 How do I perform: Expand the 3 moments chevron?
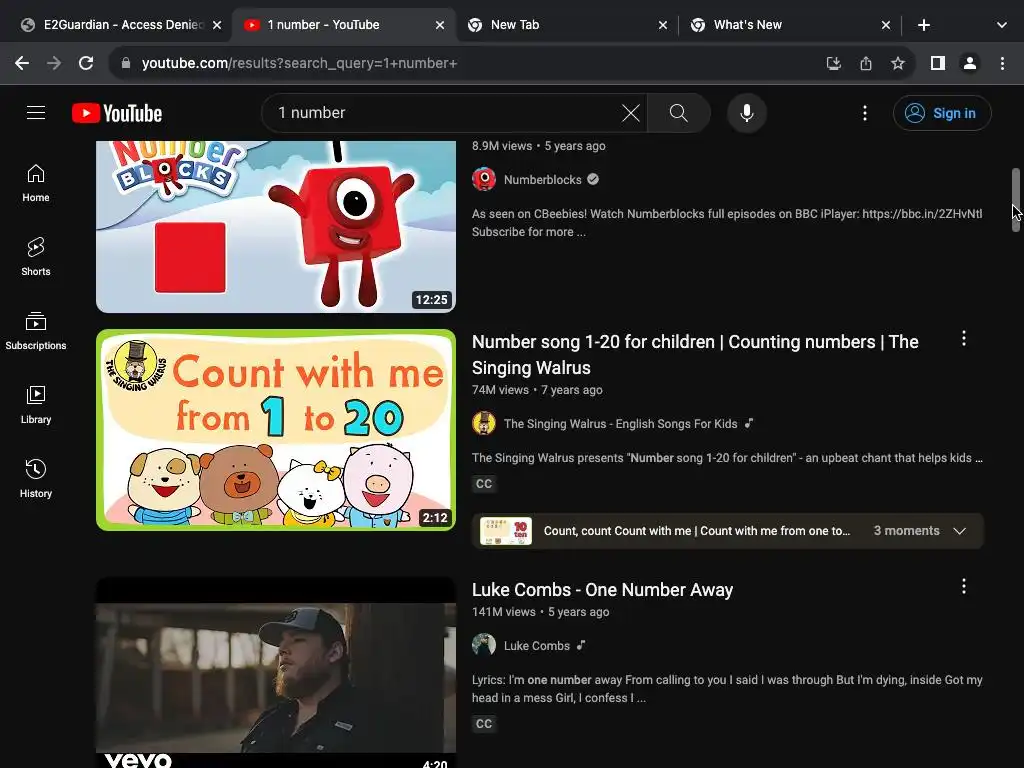pyautogui.click(x=959, y=531)
